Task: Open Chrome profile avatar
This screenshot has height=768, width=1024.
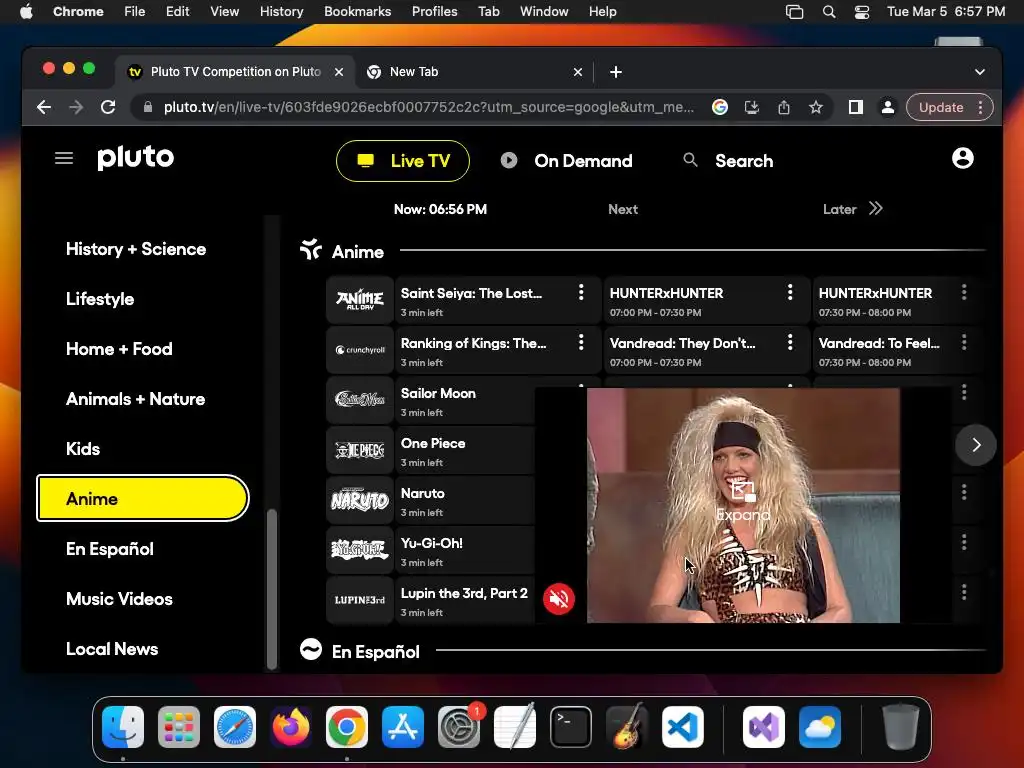Action: coord(888,107)
